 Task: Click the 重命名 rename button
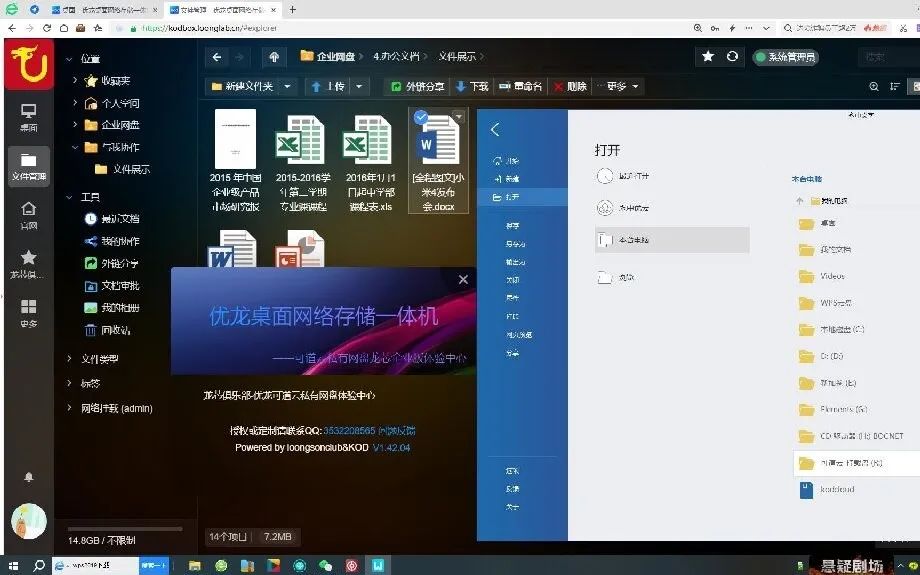tap(521, 87)
